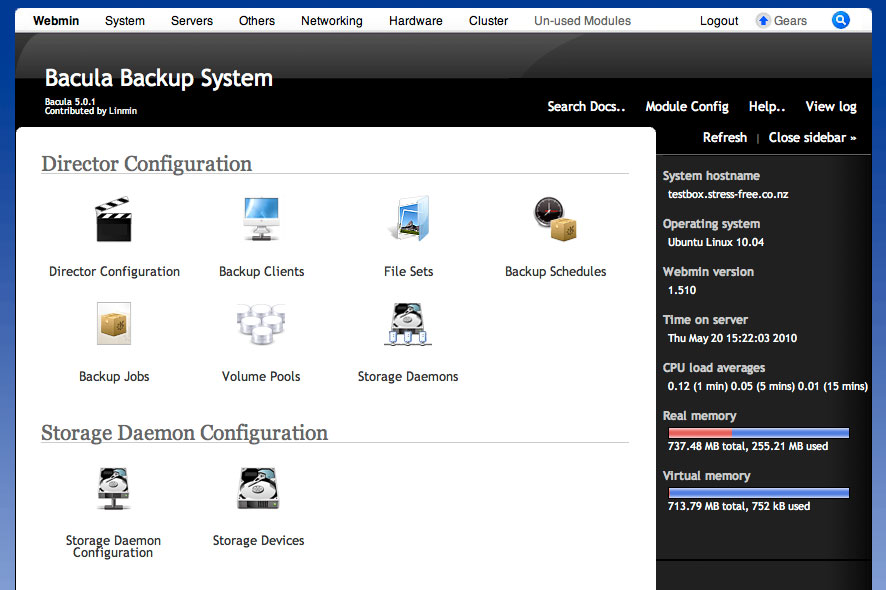The image size is (886, 590).
Task: Click the Ubuntu Linux 10.04 value
Action: [x=715, y=242]
